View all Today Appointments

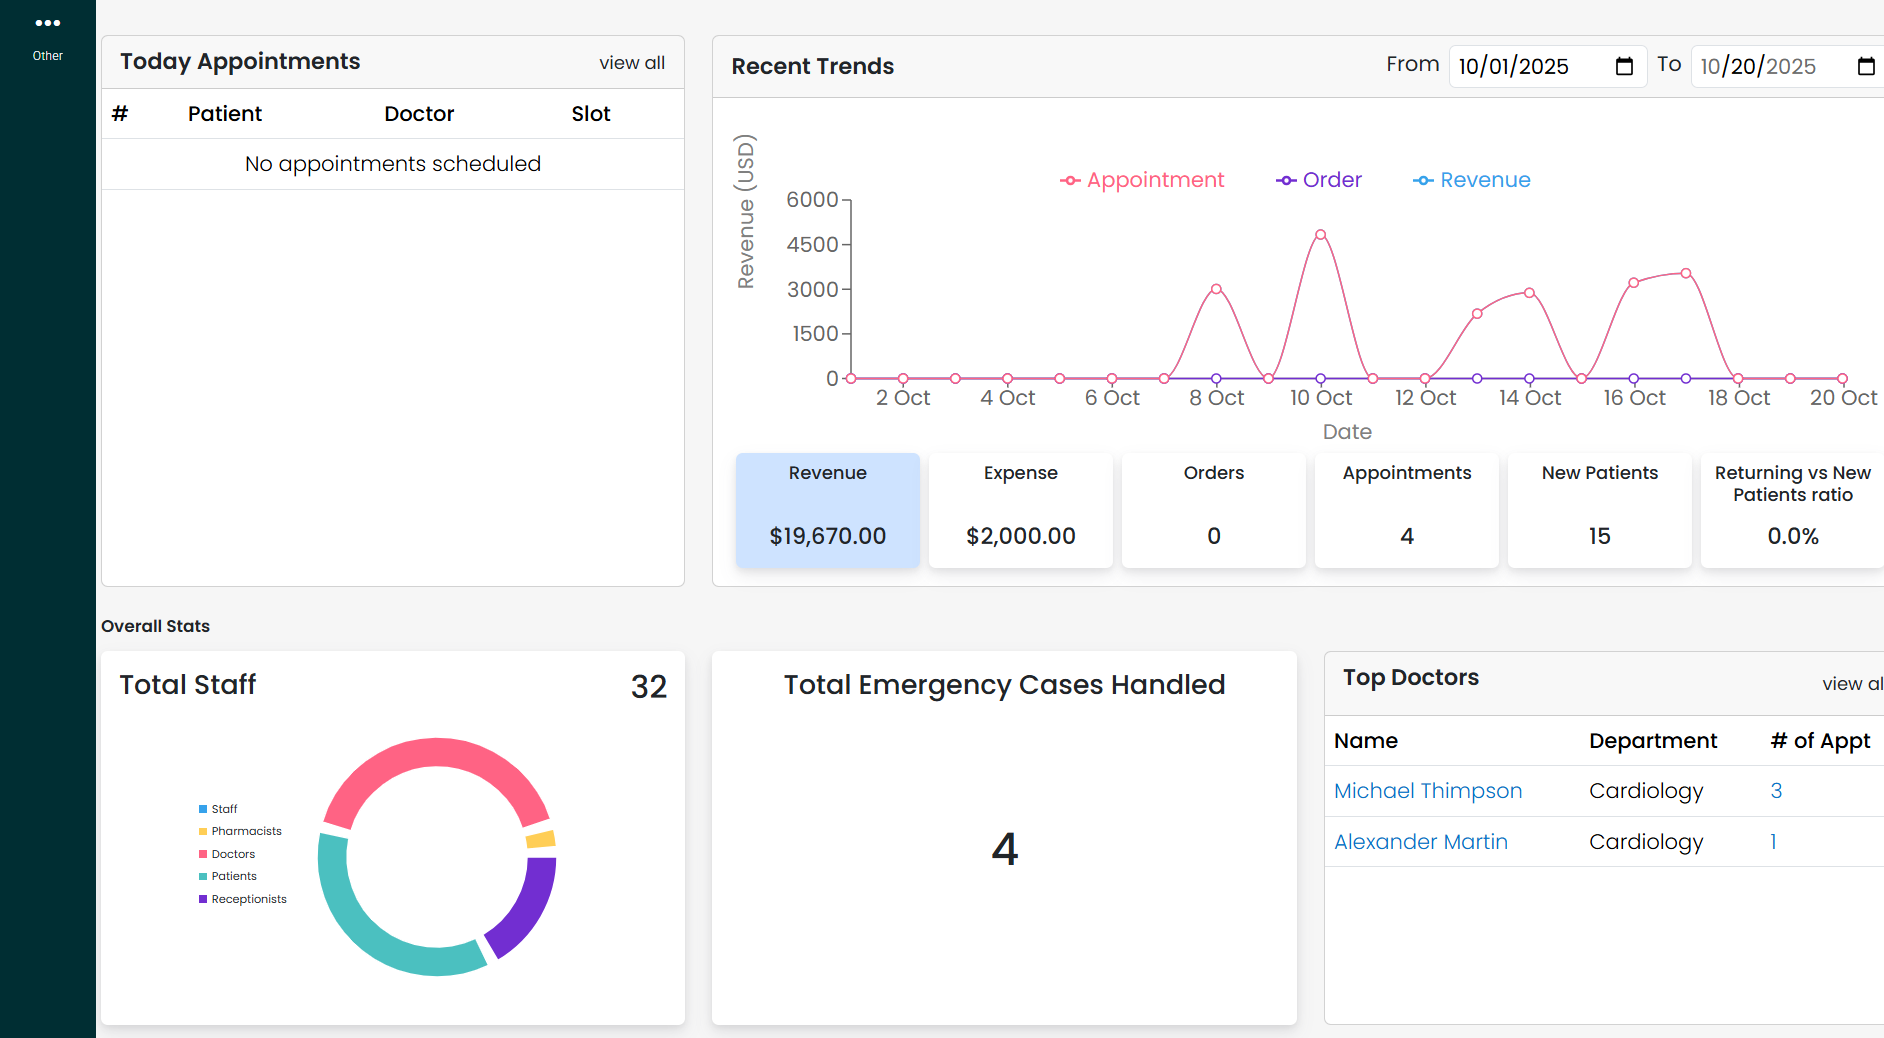tap(631, 62)
